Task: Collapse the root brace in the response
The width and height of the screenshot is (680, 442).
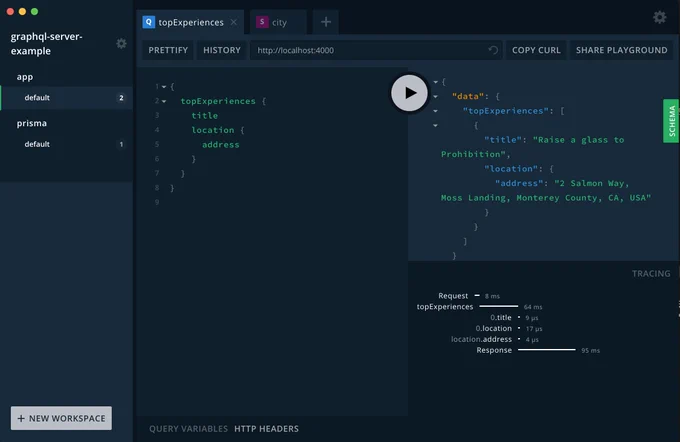Action: [435, 82]
